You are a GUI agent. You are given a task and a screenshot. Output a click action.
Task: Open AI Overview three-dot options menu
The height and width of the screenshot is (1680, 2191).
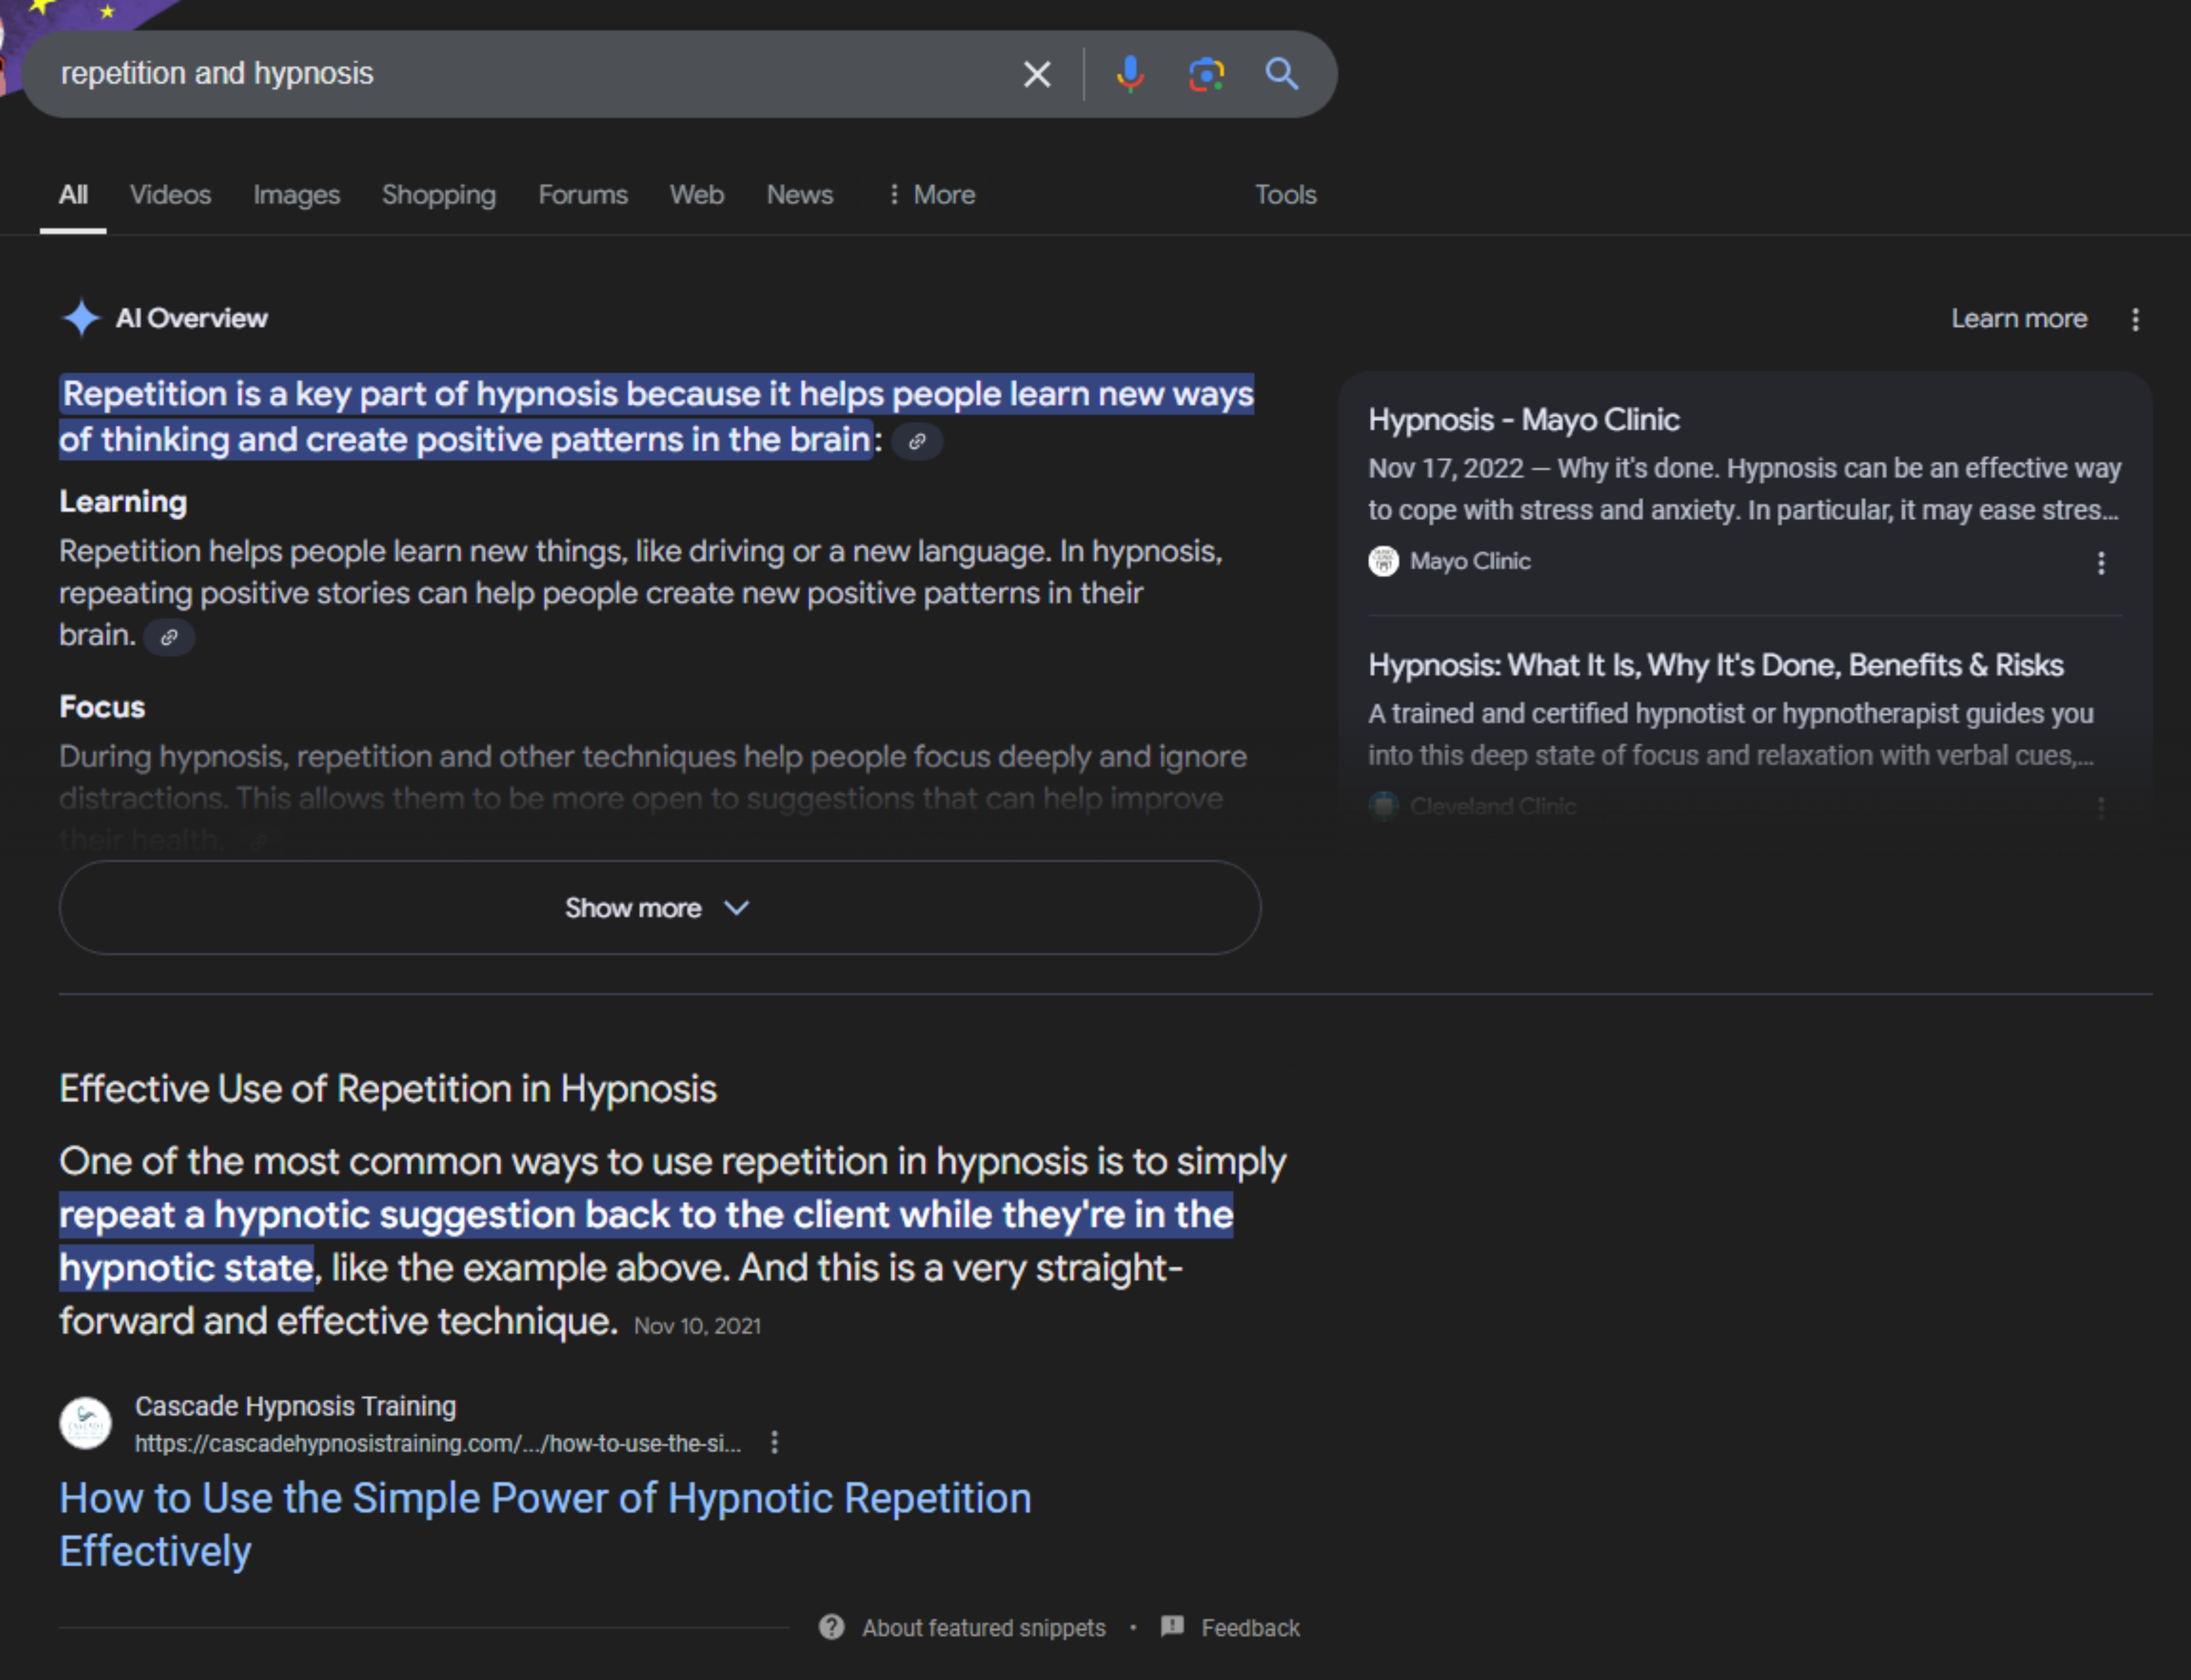pos(2135,319)
